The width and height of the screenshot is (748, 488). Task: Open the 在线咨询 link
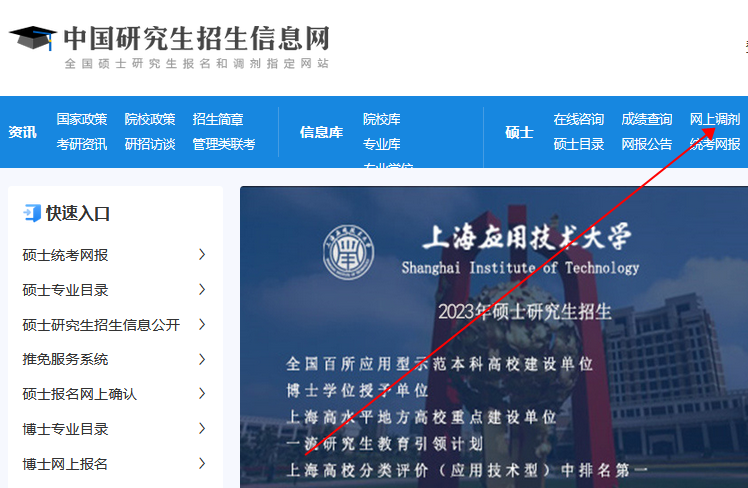point(579,119)
